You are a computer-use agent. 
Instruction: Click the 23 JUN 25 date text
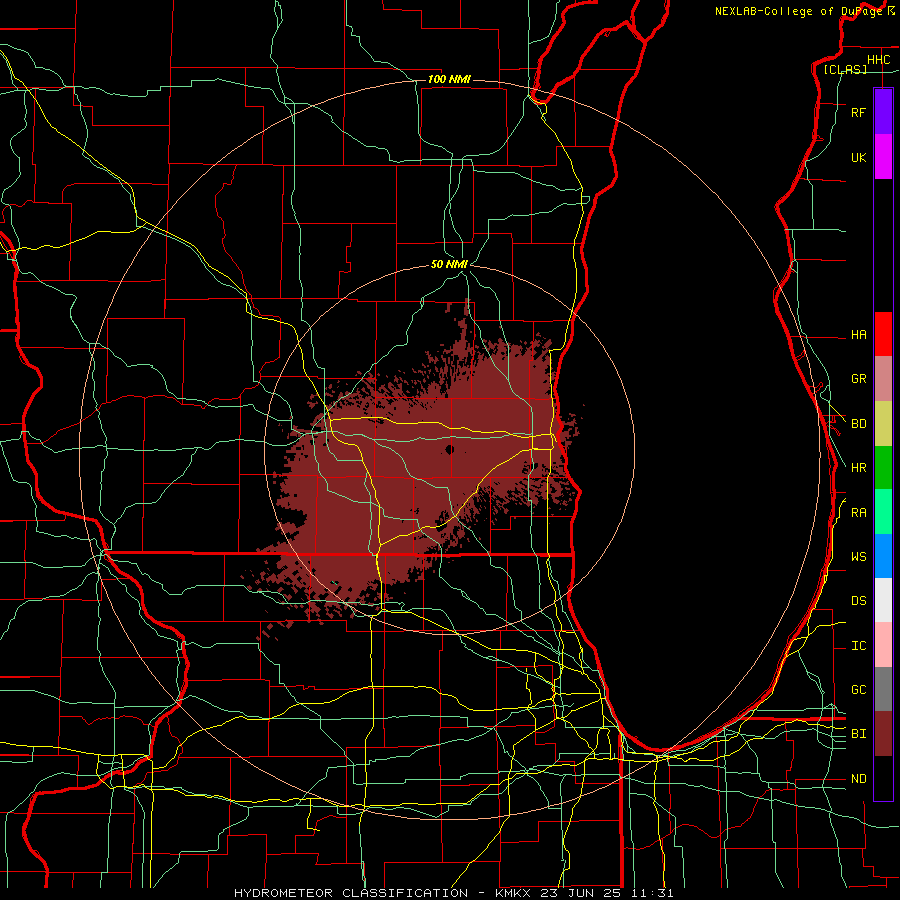[582, 893]
